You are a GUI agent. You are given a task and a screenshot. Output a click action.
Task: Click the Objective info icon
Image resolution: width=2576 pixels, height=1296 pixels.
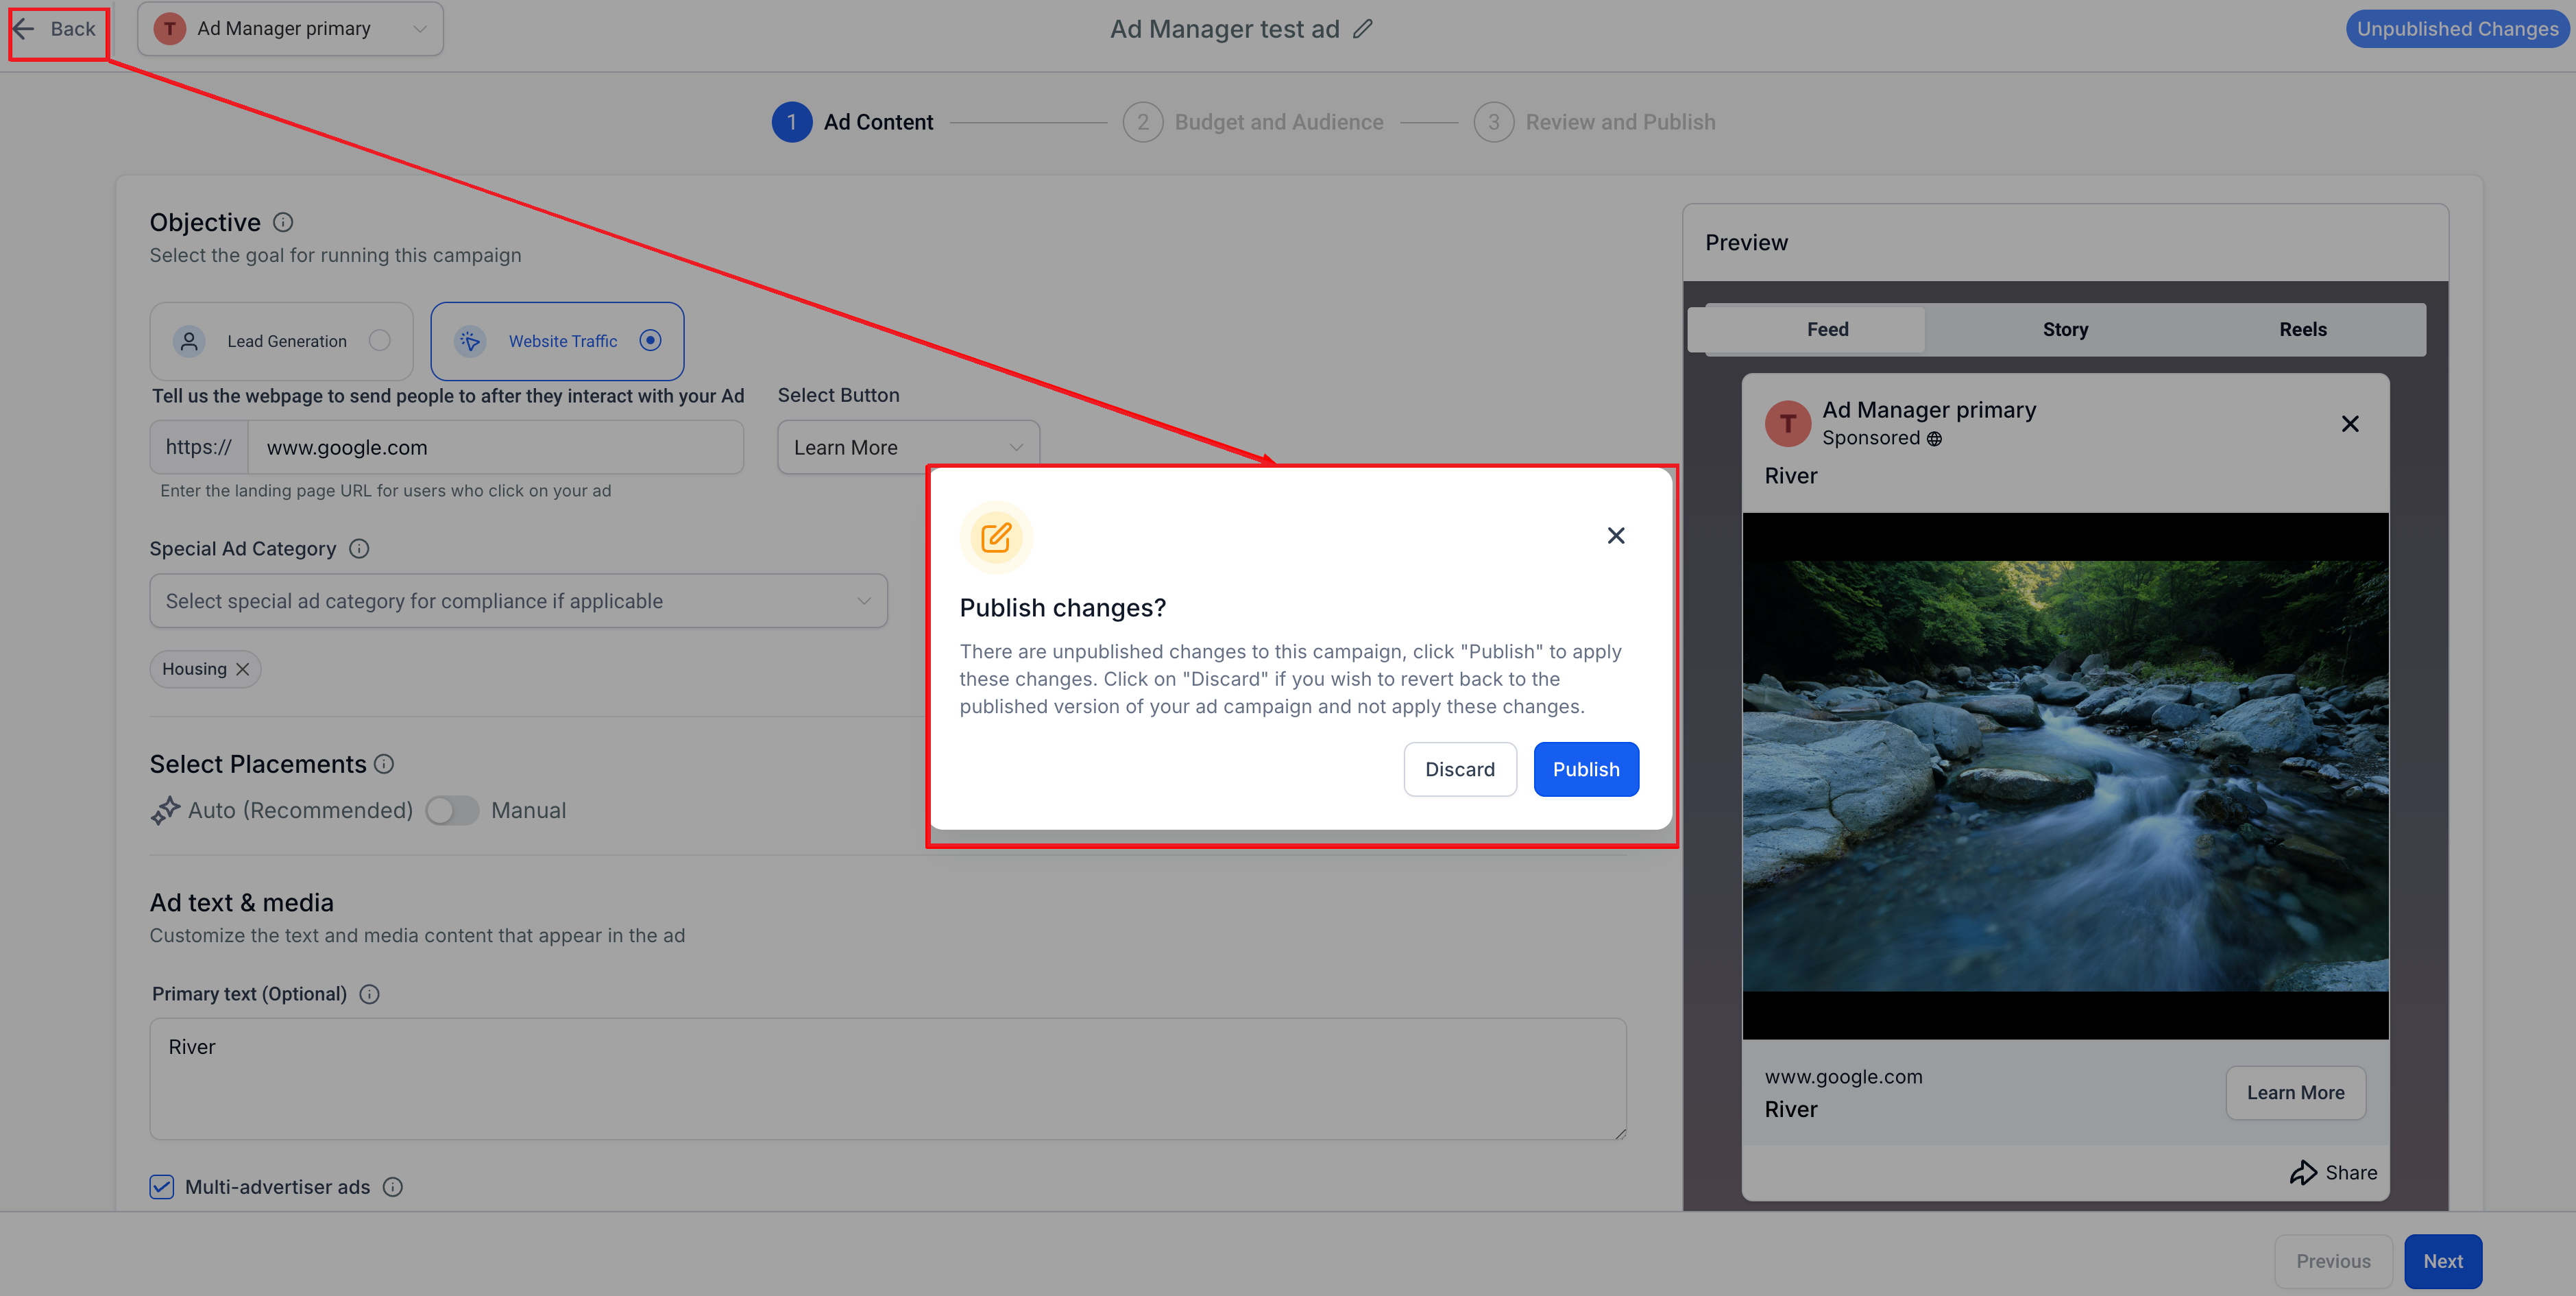(283, 222)
